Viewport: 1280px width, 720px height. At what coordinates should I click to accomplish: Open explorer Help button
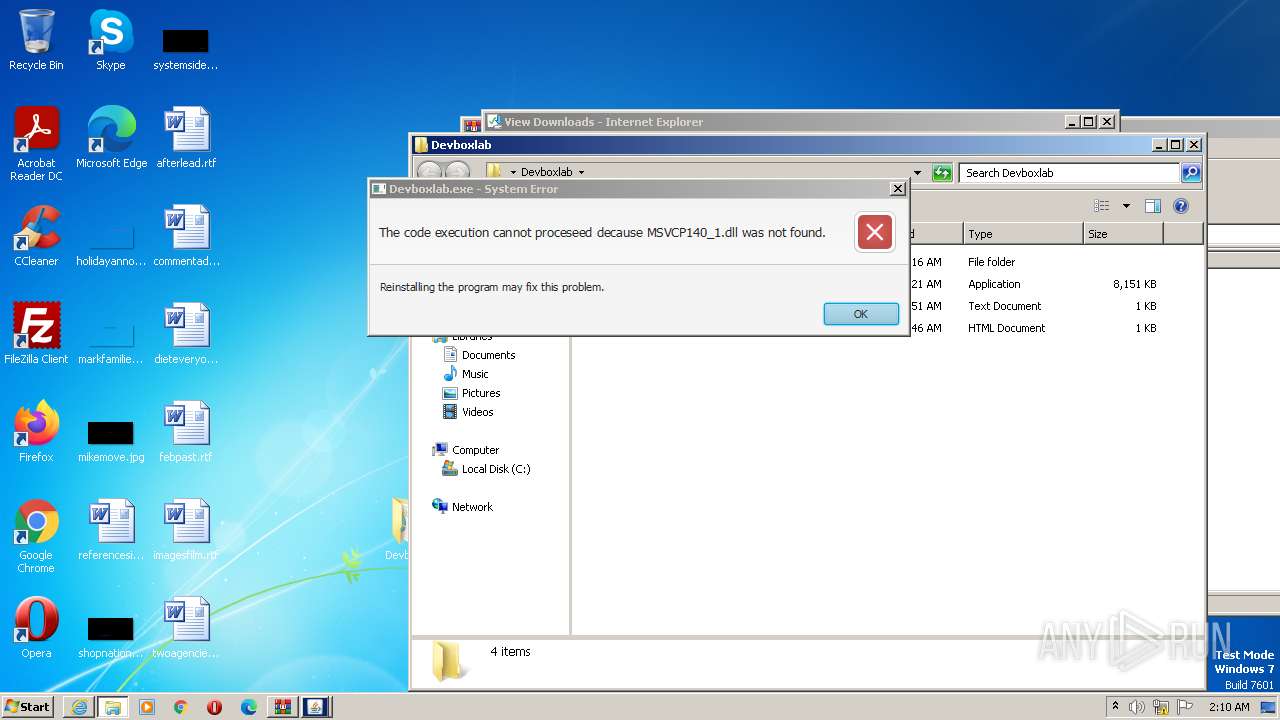(1181, 206)
